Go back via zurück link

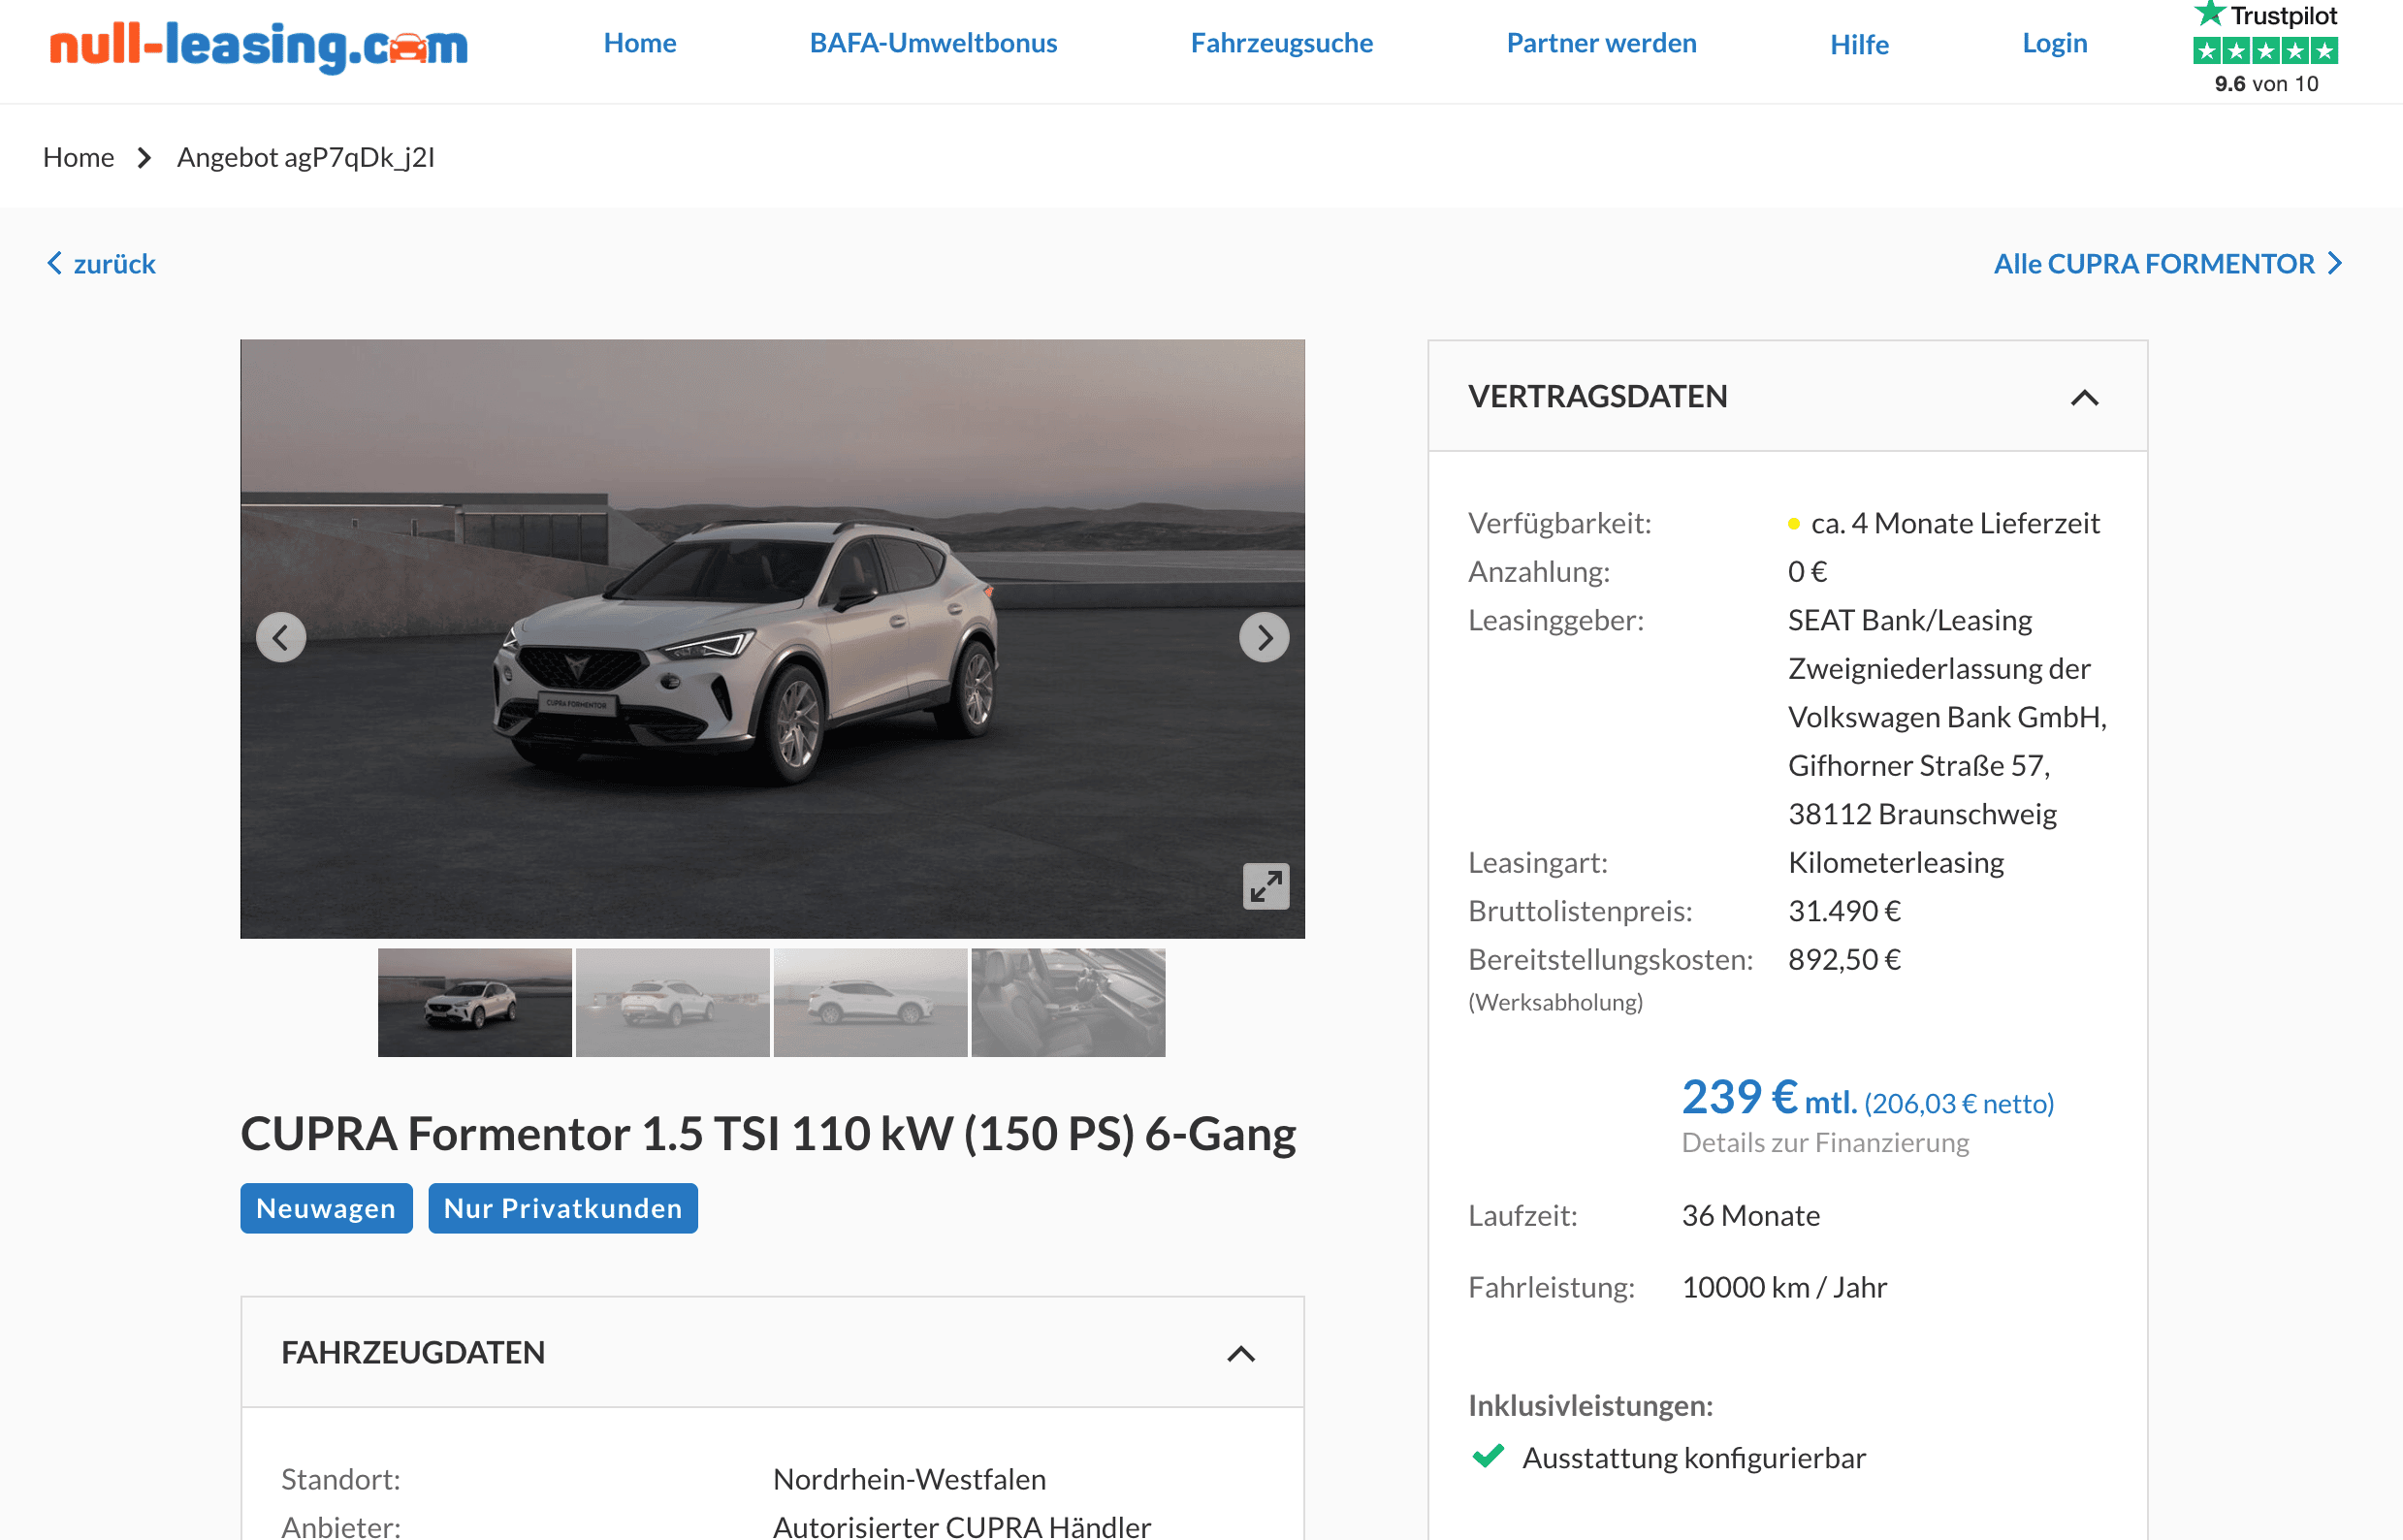[101, 263]
